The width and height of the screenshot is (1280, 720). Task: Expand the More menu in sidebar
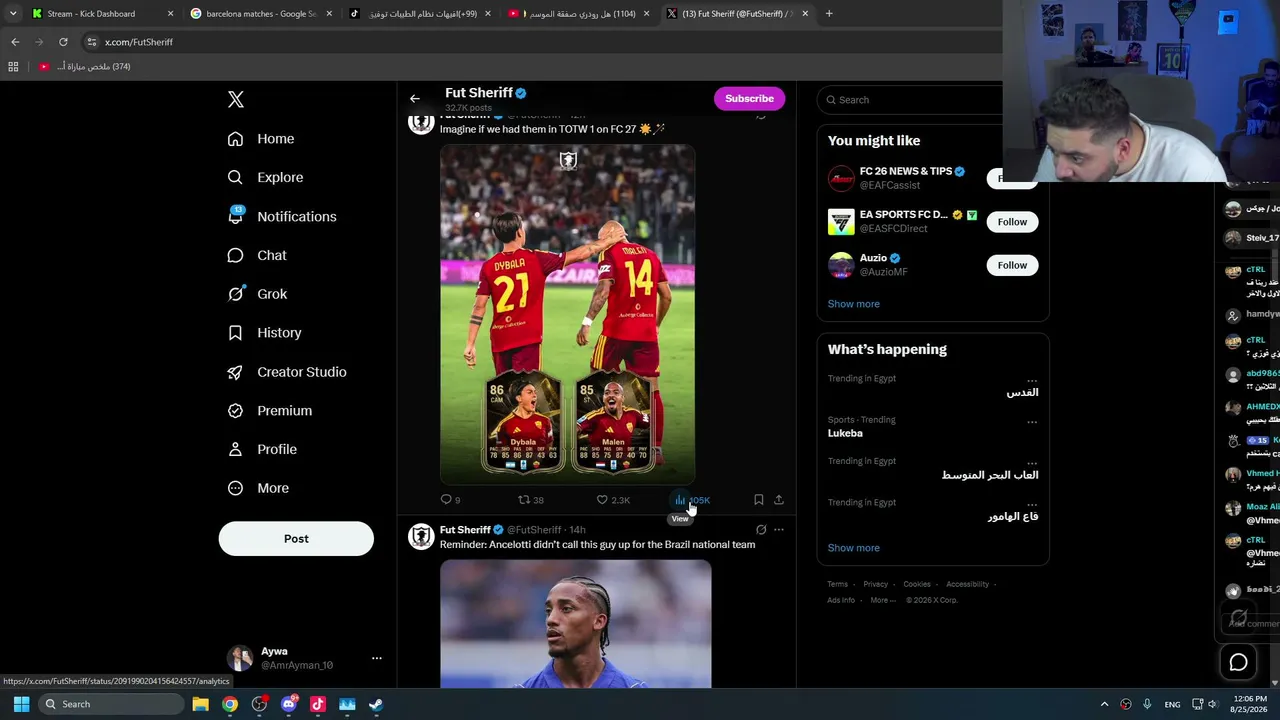tap(258, 489)
